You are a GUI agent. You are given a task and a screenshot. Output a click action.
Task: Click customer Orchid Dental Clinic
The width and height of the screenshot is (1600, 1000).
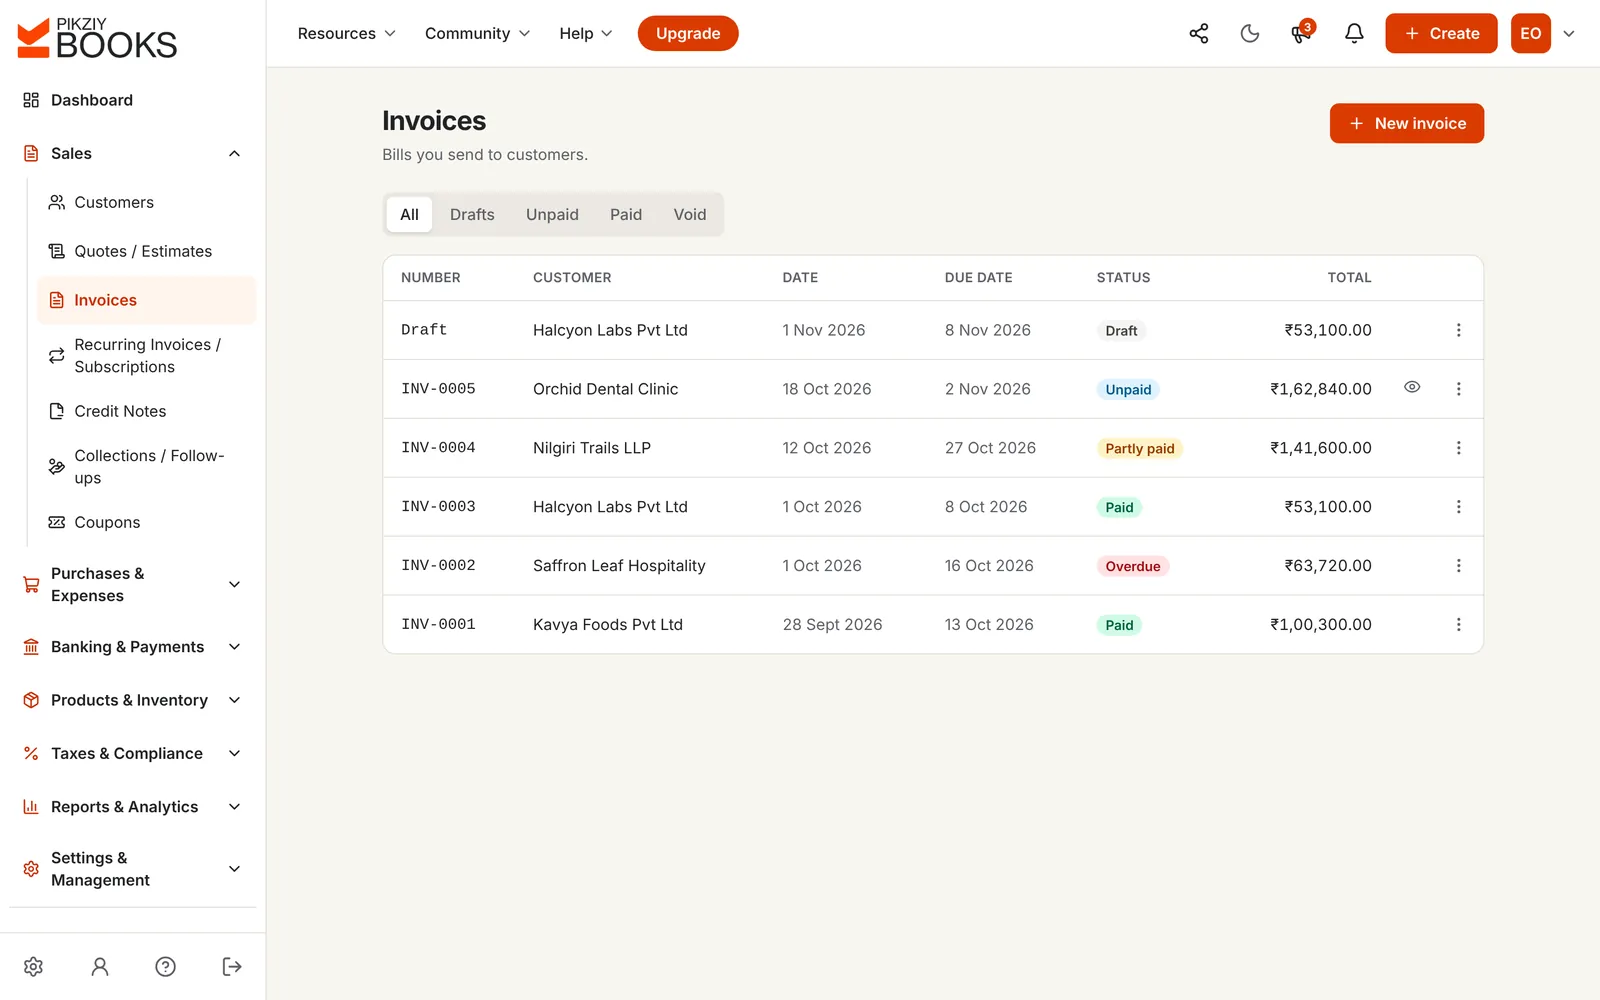click(x=605, y=389)
